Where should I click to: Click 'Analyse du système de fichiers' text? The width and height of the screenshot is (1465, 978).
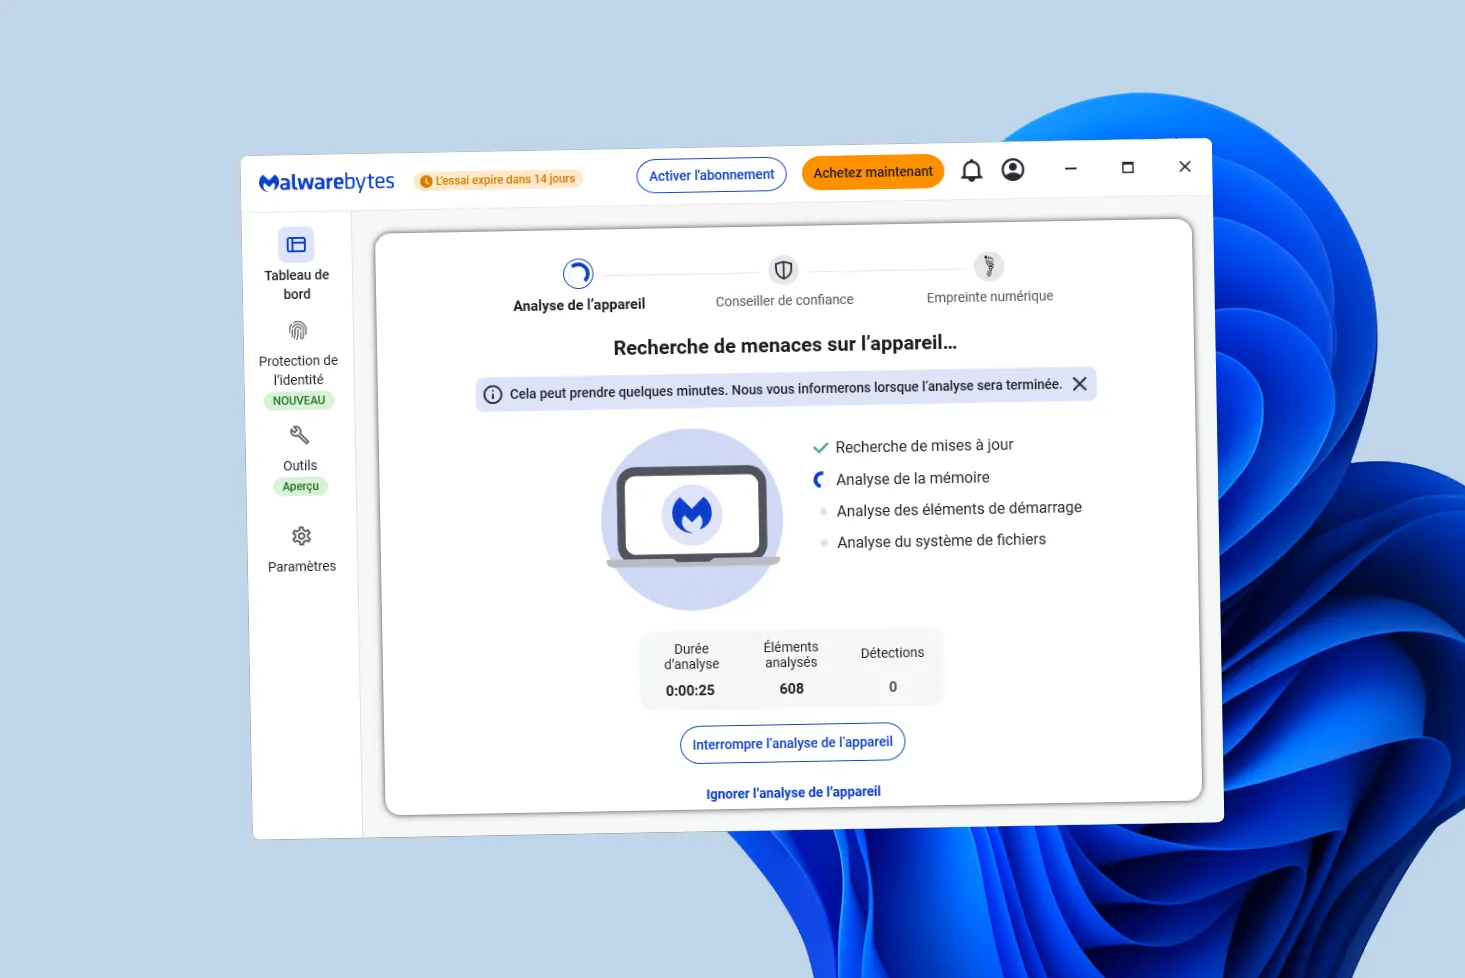coord(941,541)
